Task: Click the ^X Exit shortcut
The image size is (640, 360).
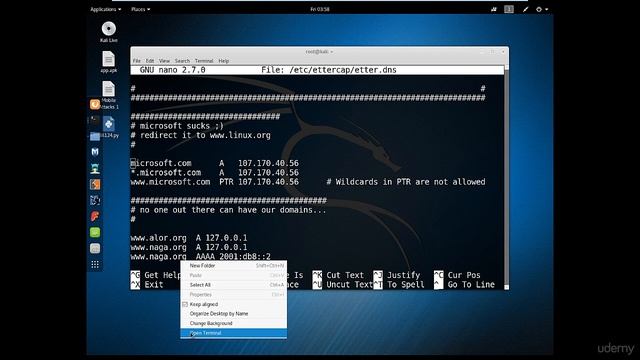Action: 147,284
